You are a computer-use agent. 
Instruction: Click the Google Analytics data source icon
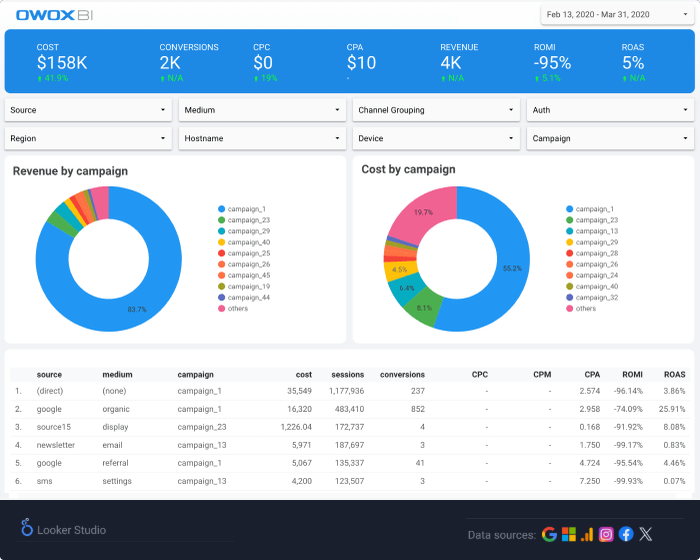click(x=587, y=534)
